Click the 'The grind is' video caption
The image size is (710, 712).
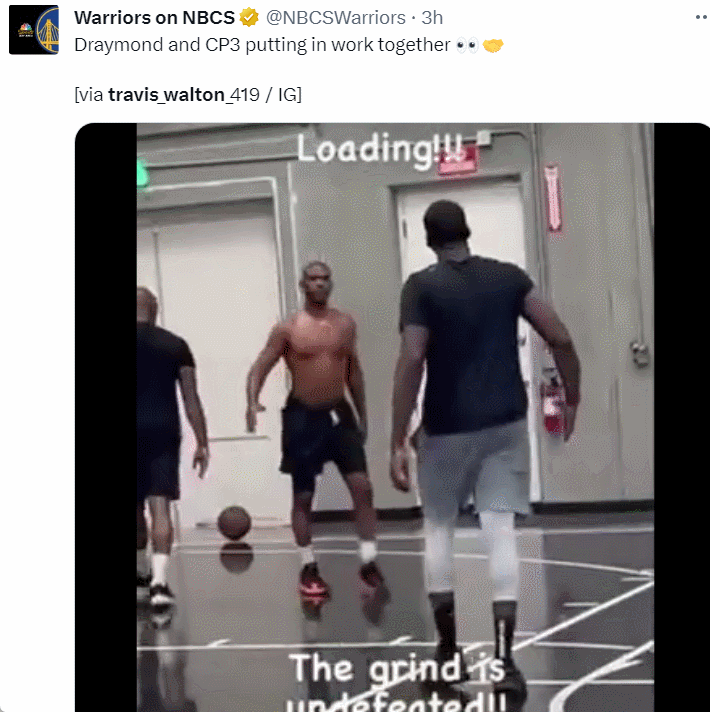coord(397,668)
